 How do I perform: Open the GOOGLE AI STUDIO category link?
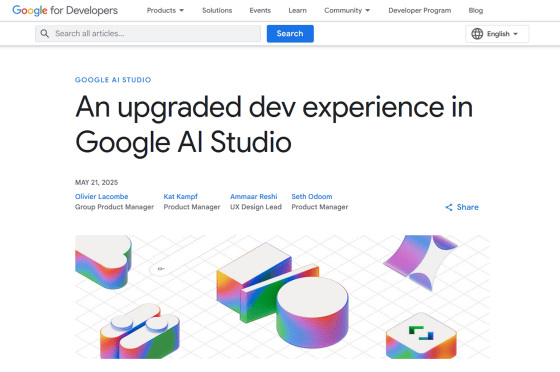tap(113, 80)
